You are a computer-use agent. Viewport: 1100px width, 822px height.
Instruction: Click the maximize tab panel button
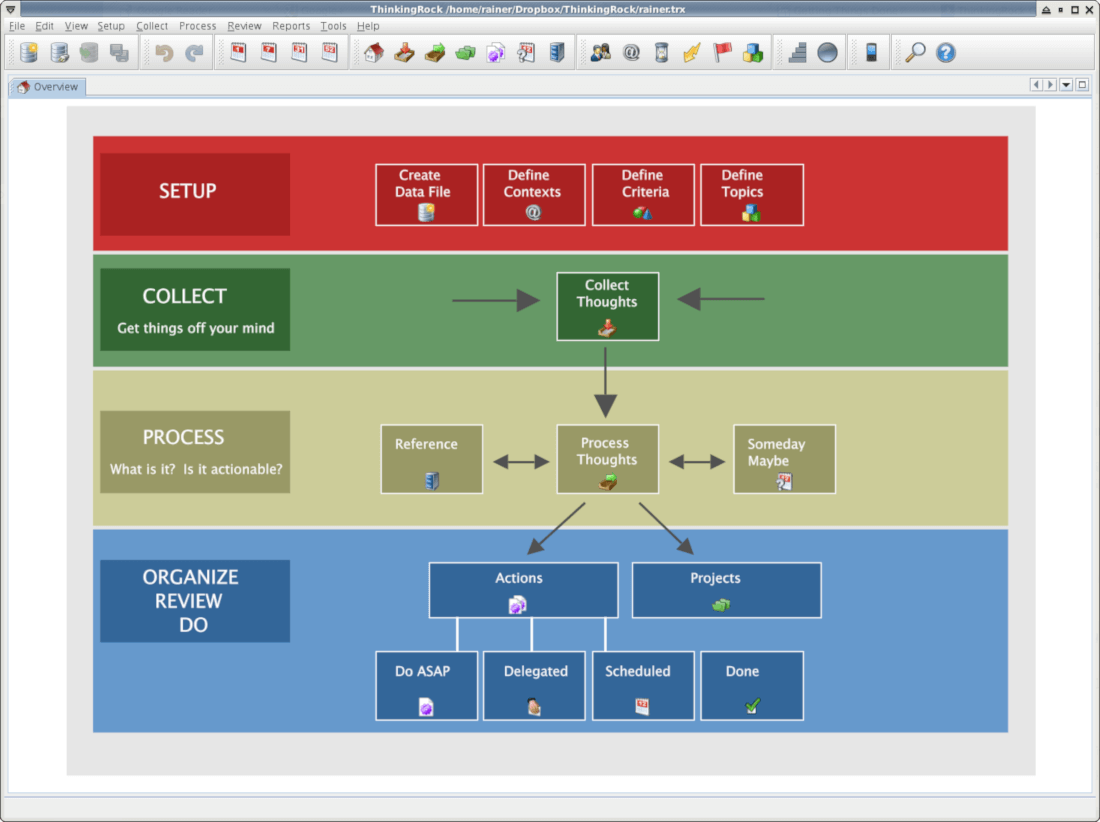[x=1082, y=85]
